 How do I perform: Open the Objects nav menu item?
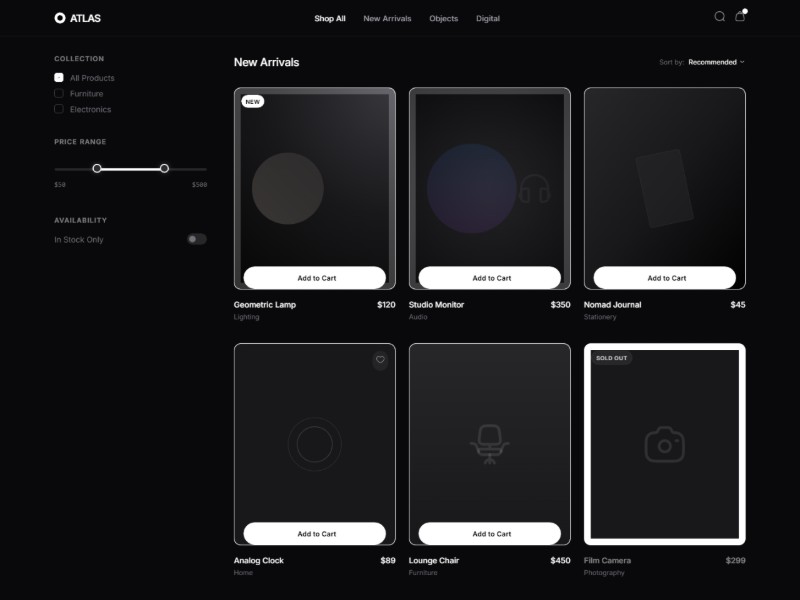click(x=443, y=18)
